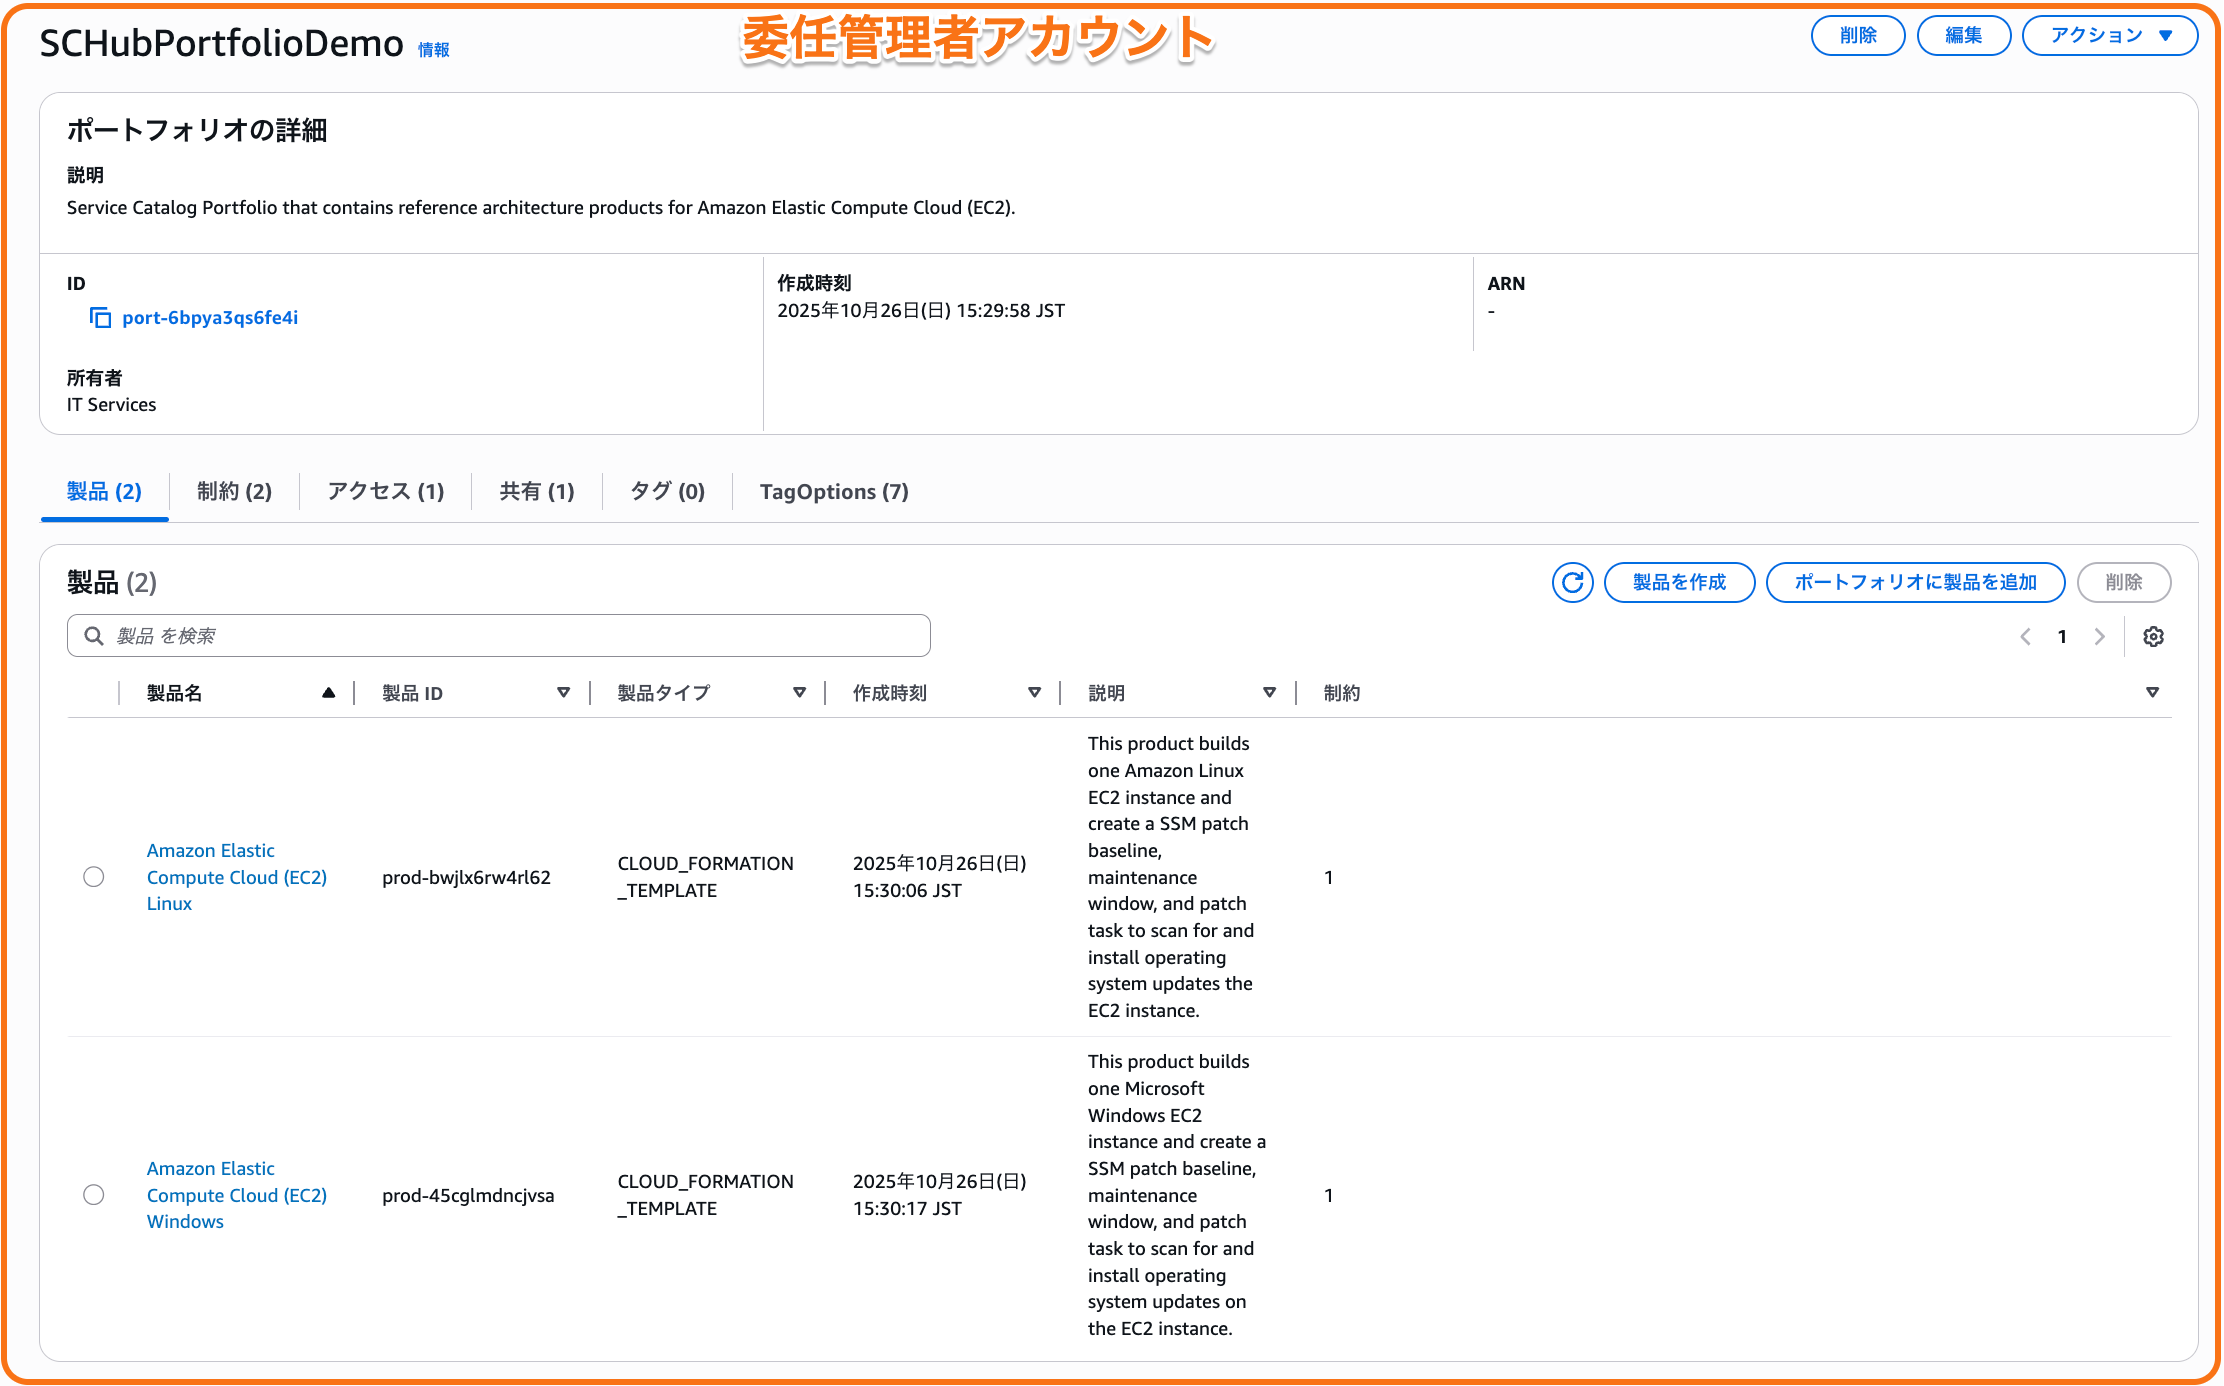Open table preferences gear icon
The image size is (2224, 1386).
tap(2153, 637)
